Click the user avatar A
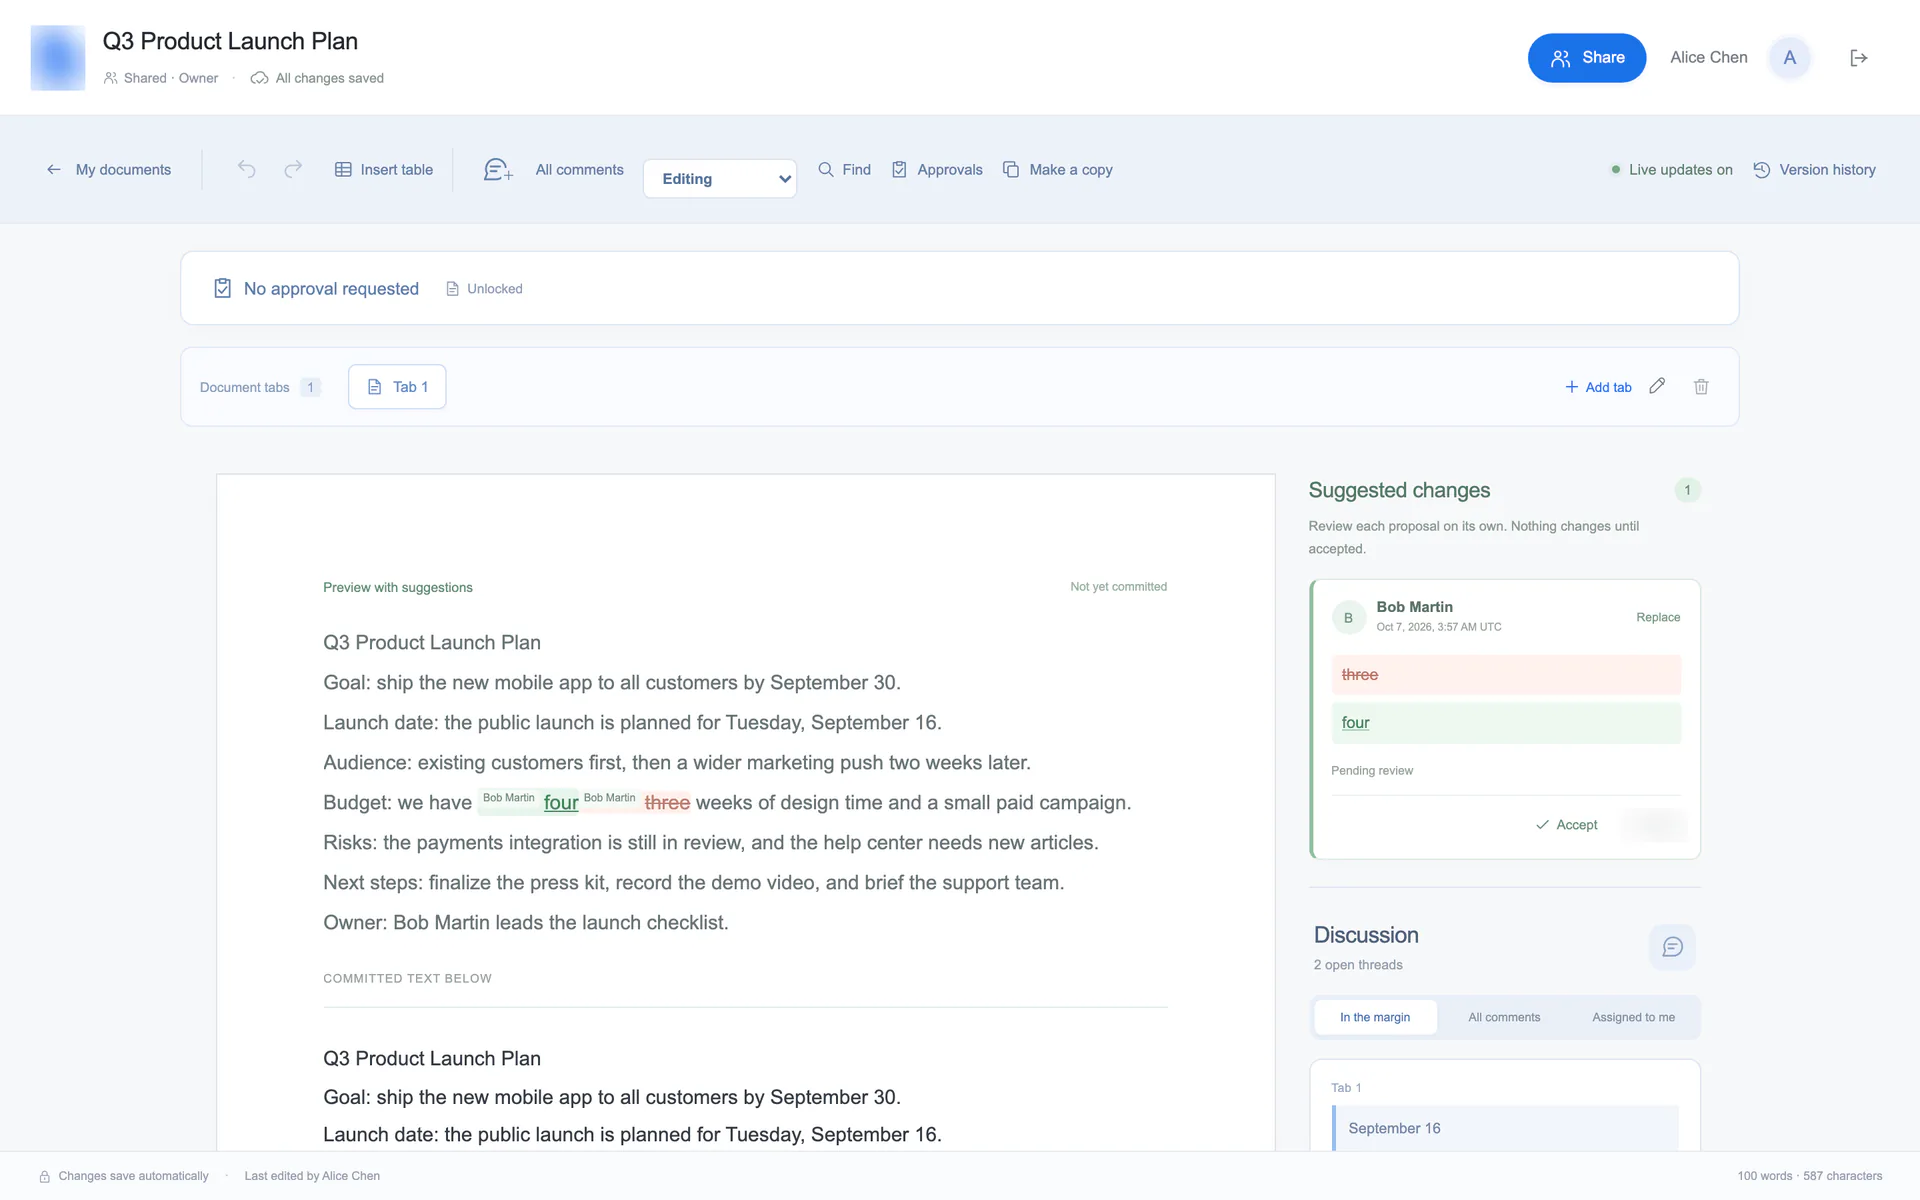The image size is (1920, 1200). point(1789,58)
